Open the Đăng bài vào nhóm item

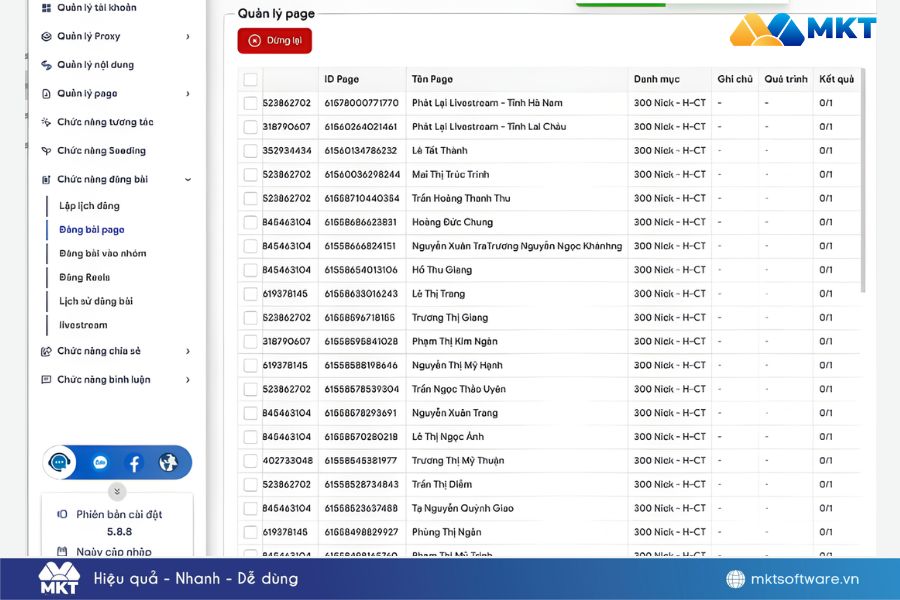coord(102,253)
